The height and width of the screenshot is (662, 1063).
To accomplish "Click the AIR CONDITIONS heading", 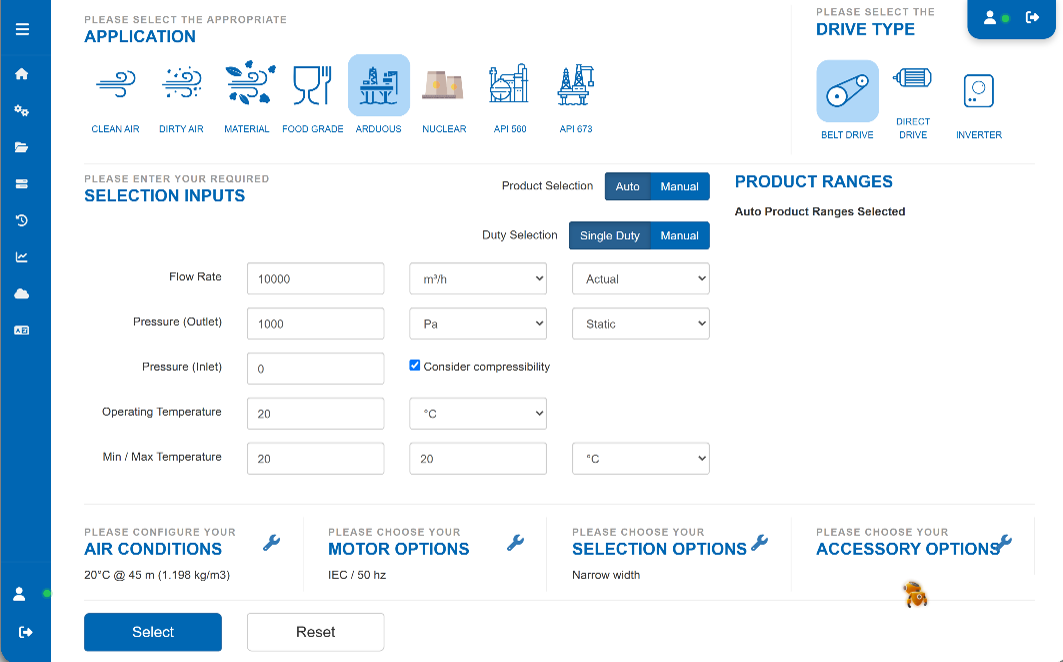I will 153,549.
